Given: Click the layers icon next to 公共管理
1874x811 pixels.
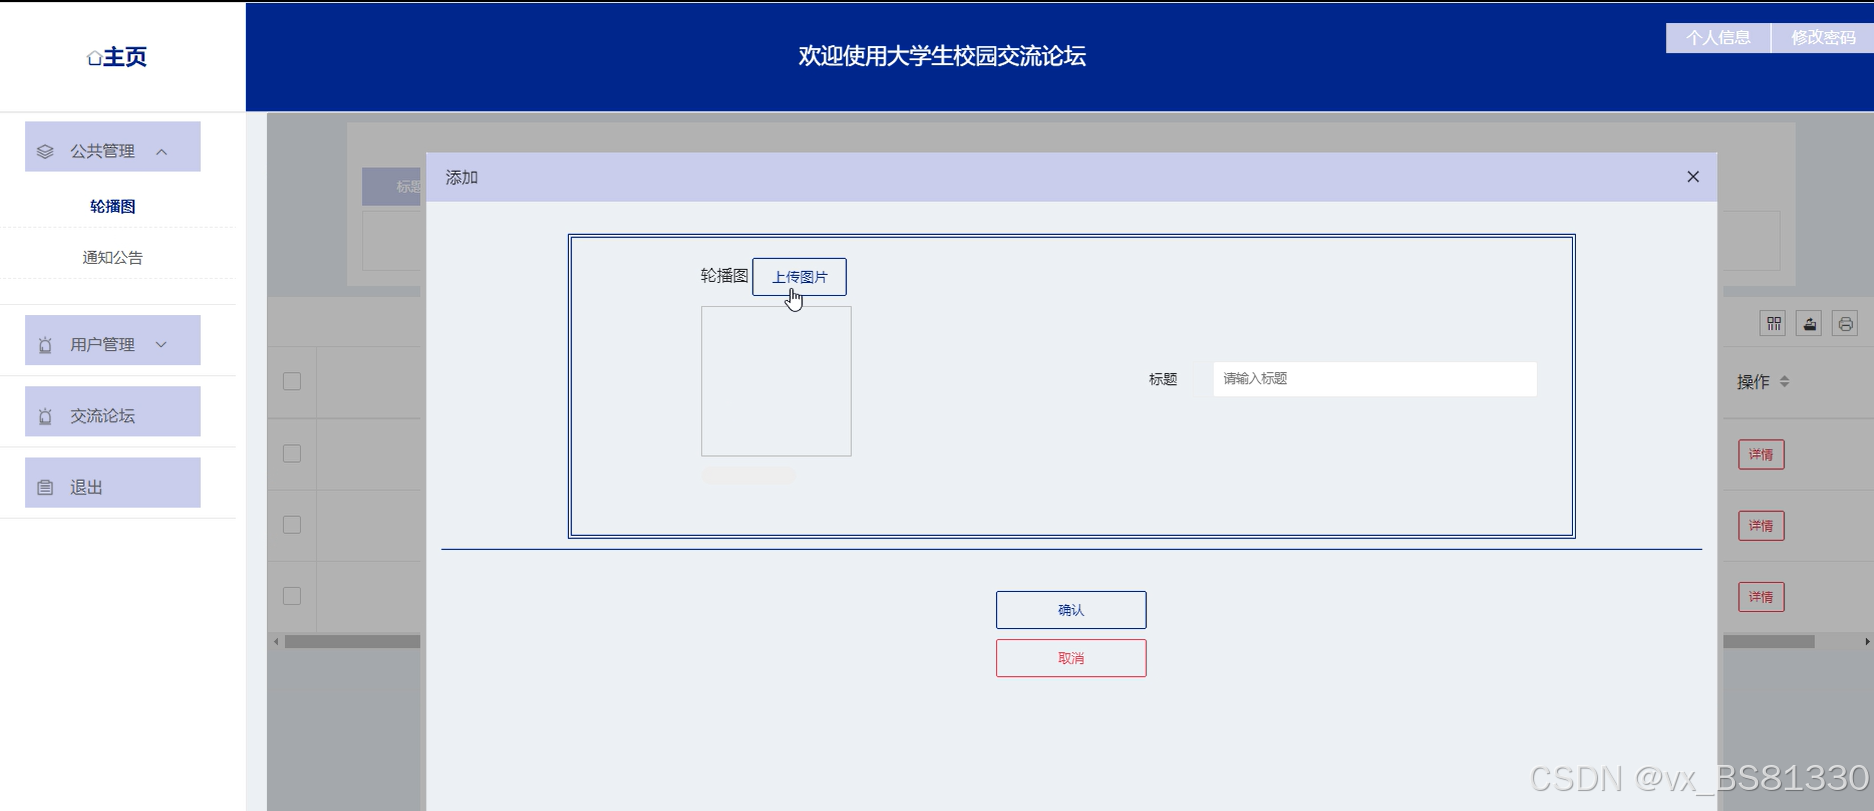Looking at the screenshot, I should pos(45,151).
